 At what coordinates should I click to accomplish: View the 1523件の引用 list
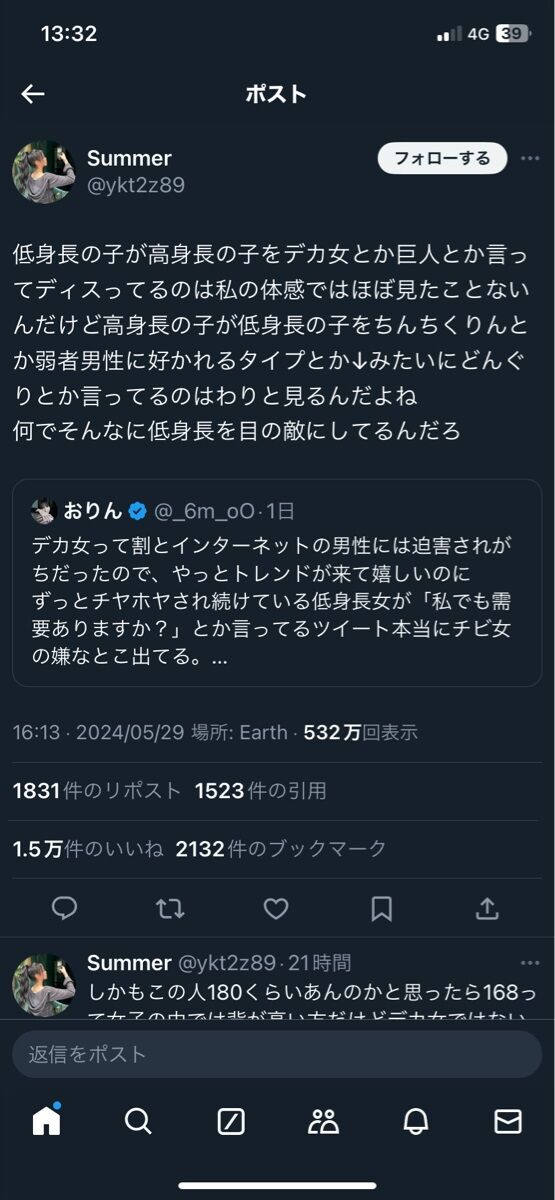pos(261,790)
